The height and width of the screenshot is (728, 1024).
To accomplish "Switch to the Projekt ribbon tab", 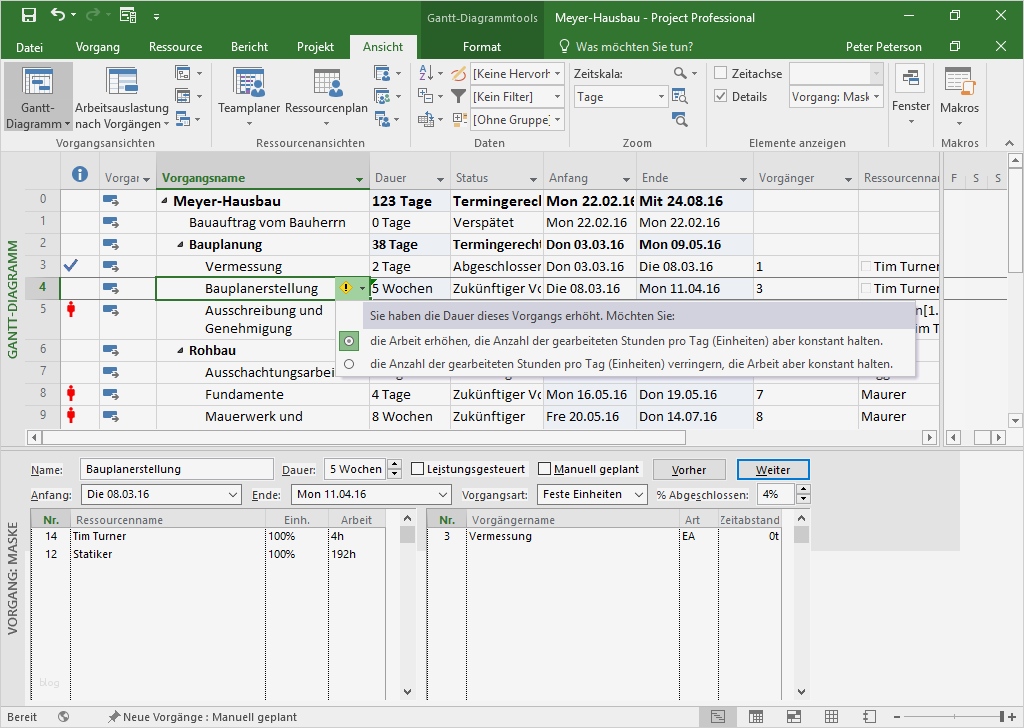I will coord(315,47).
